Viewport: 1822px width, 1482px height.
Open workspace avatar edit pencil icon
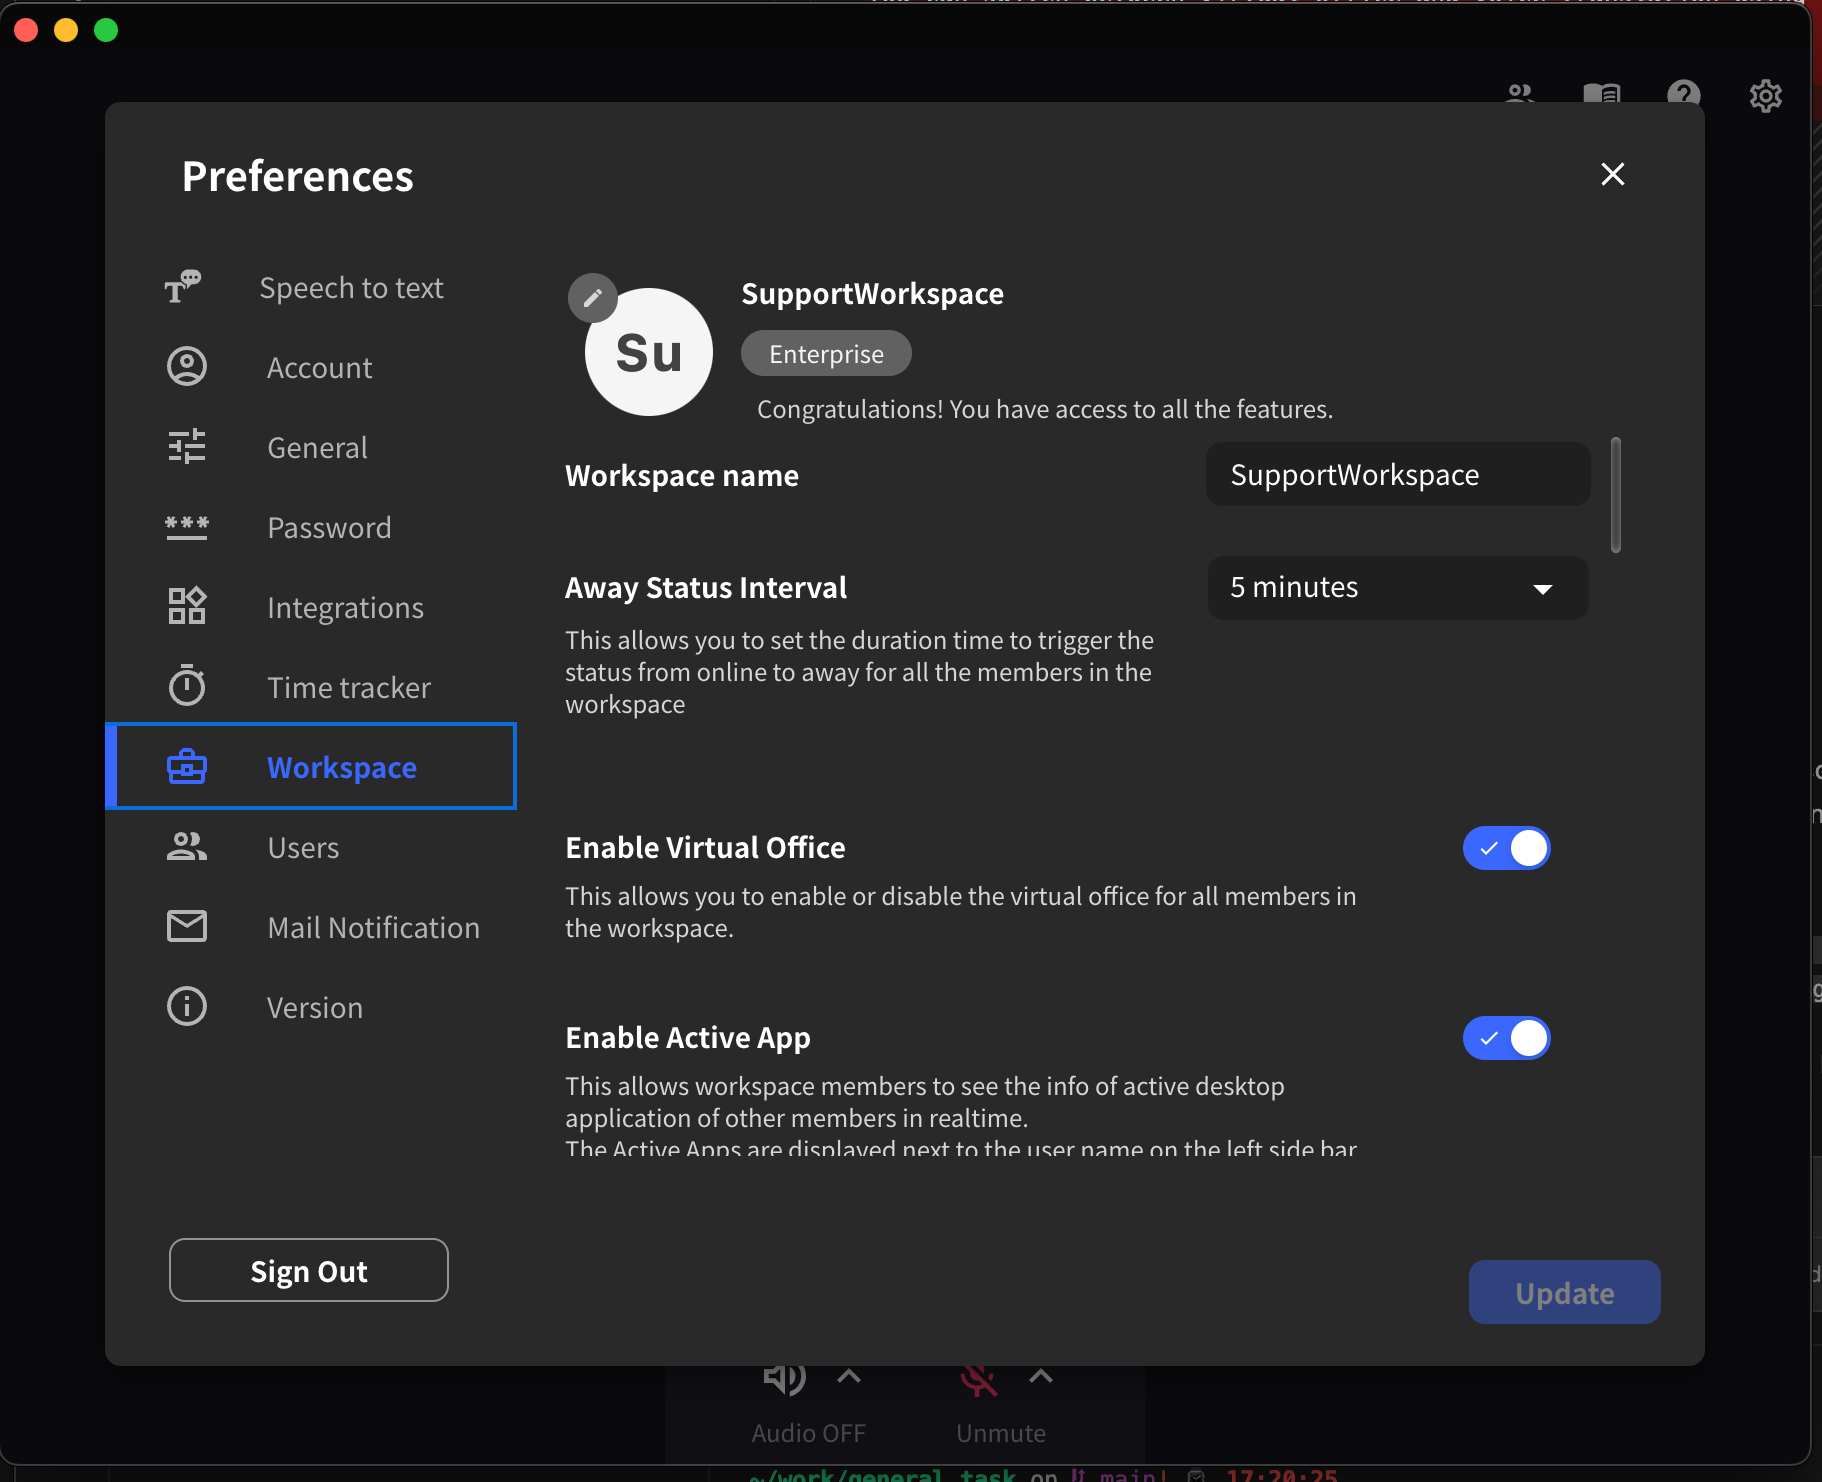coord(592,298)
